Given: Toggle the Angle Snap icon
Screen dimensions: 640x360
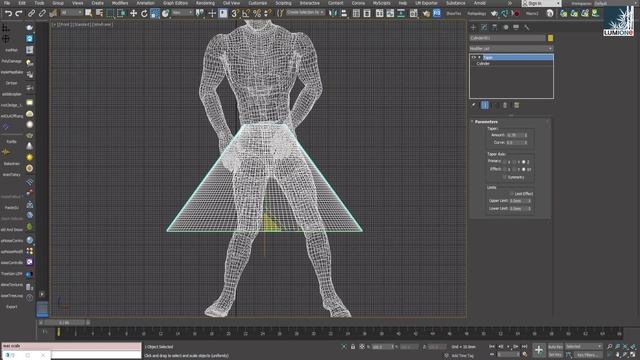Looking at the screenshot, I should pos(246,13).
